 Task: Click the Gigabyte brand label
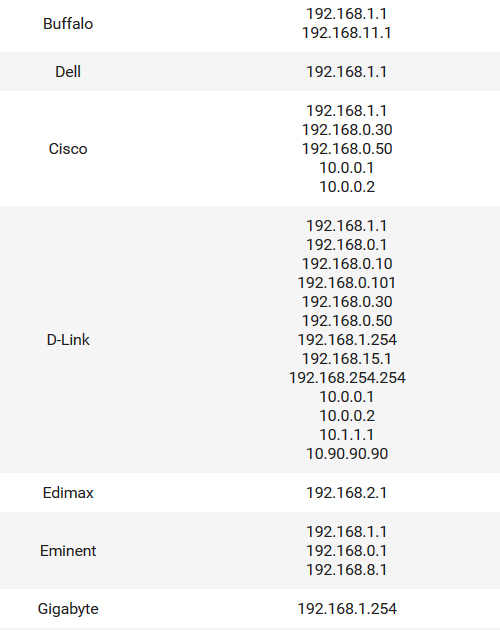point(68,609)
